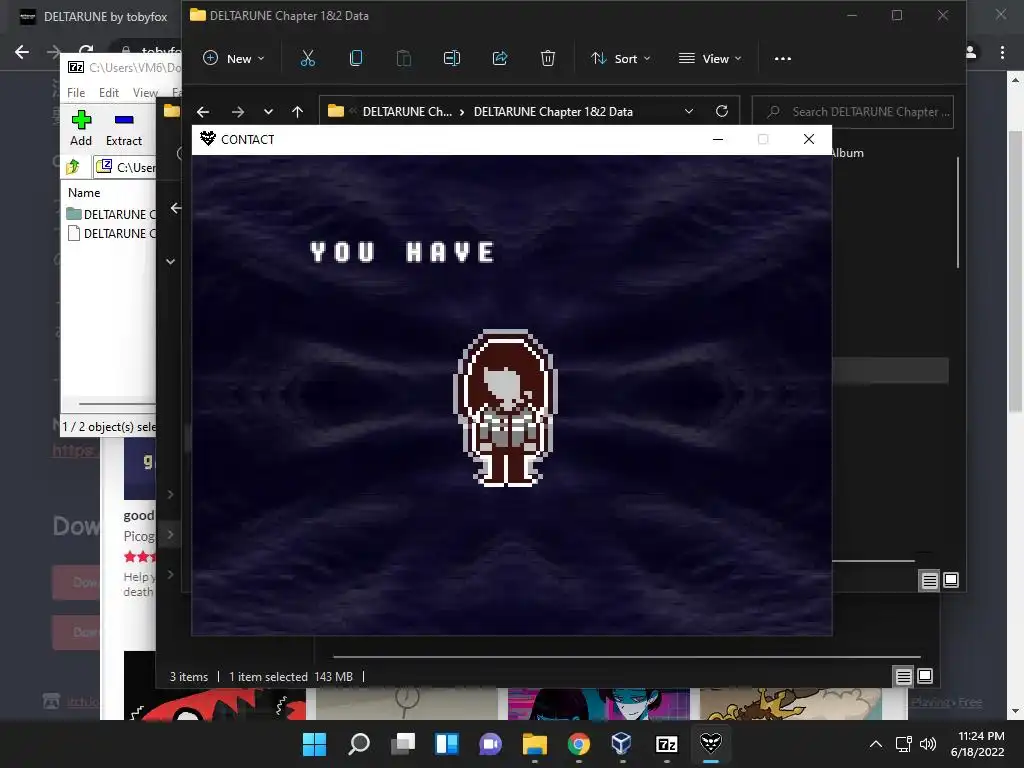Go up one folder level in Explorer
The image size is (1024, 768).
click(x=298, y=112)
